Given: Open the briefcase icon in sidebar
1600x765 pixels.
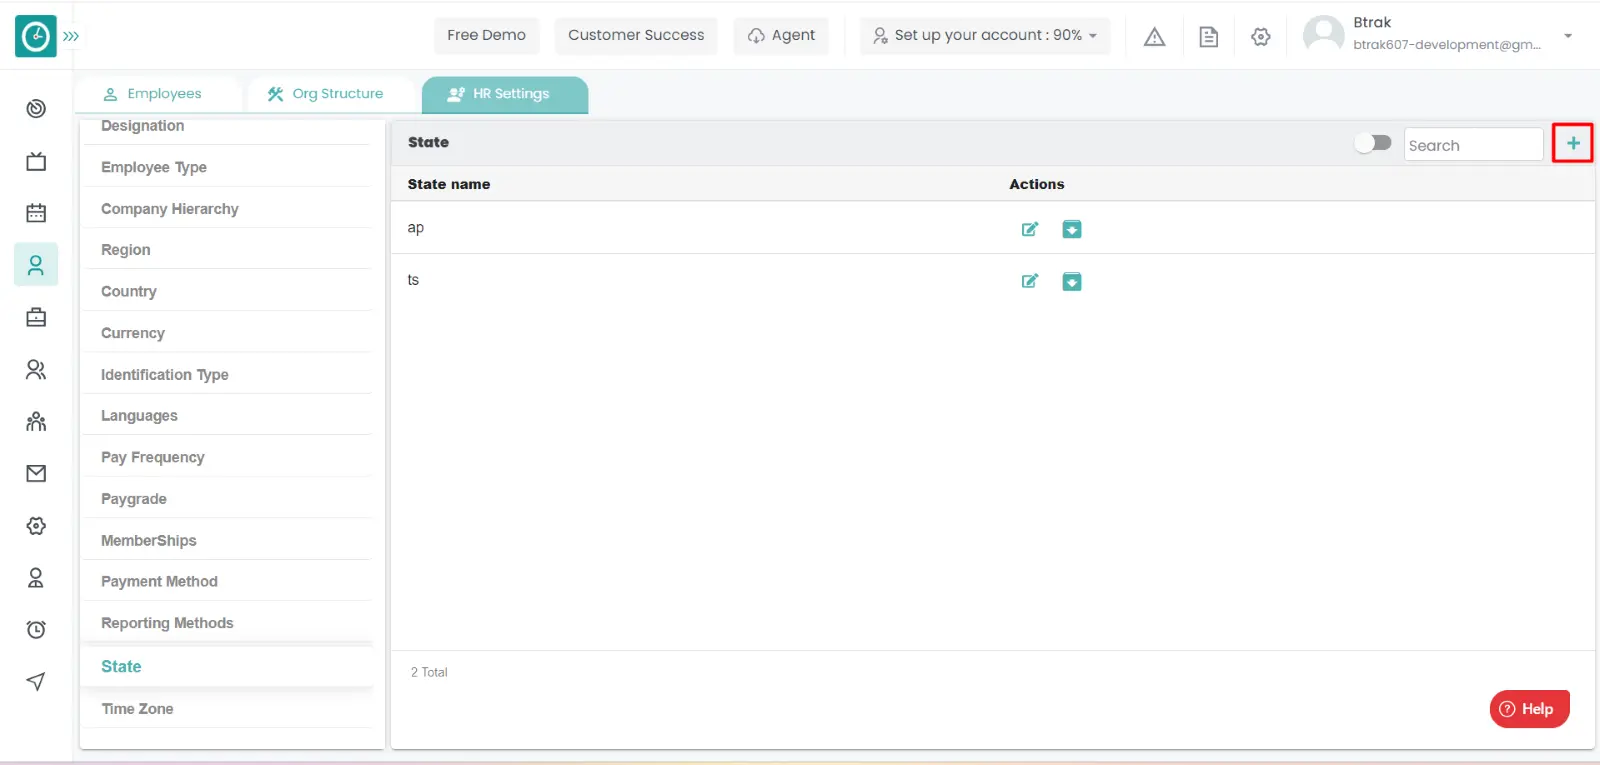Looking at the screenshot, I should pyautogui.click(x=36, y=317).
